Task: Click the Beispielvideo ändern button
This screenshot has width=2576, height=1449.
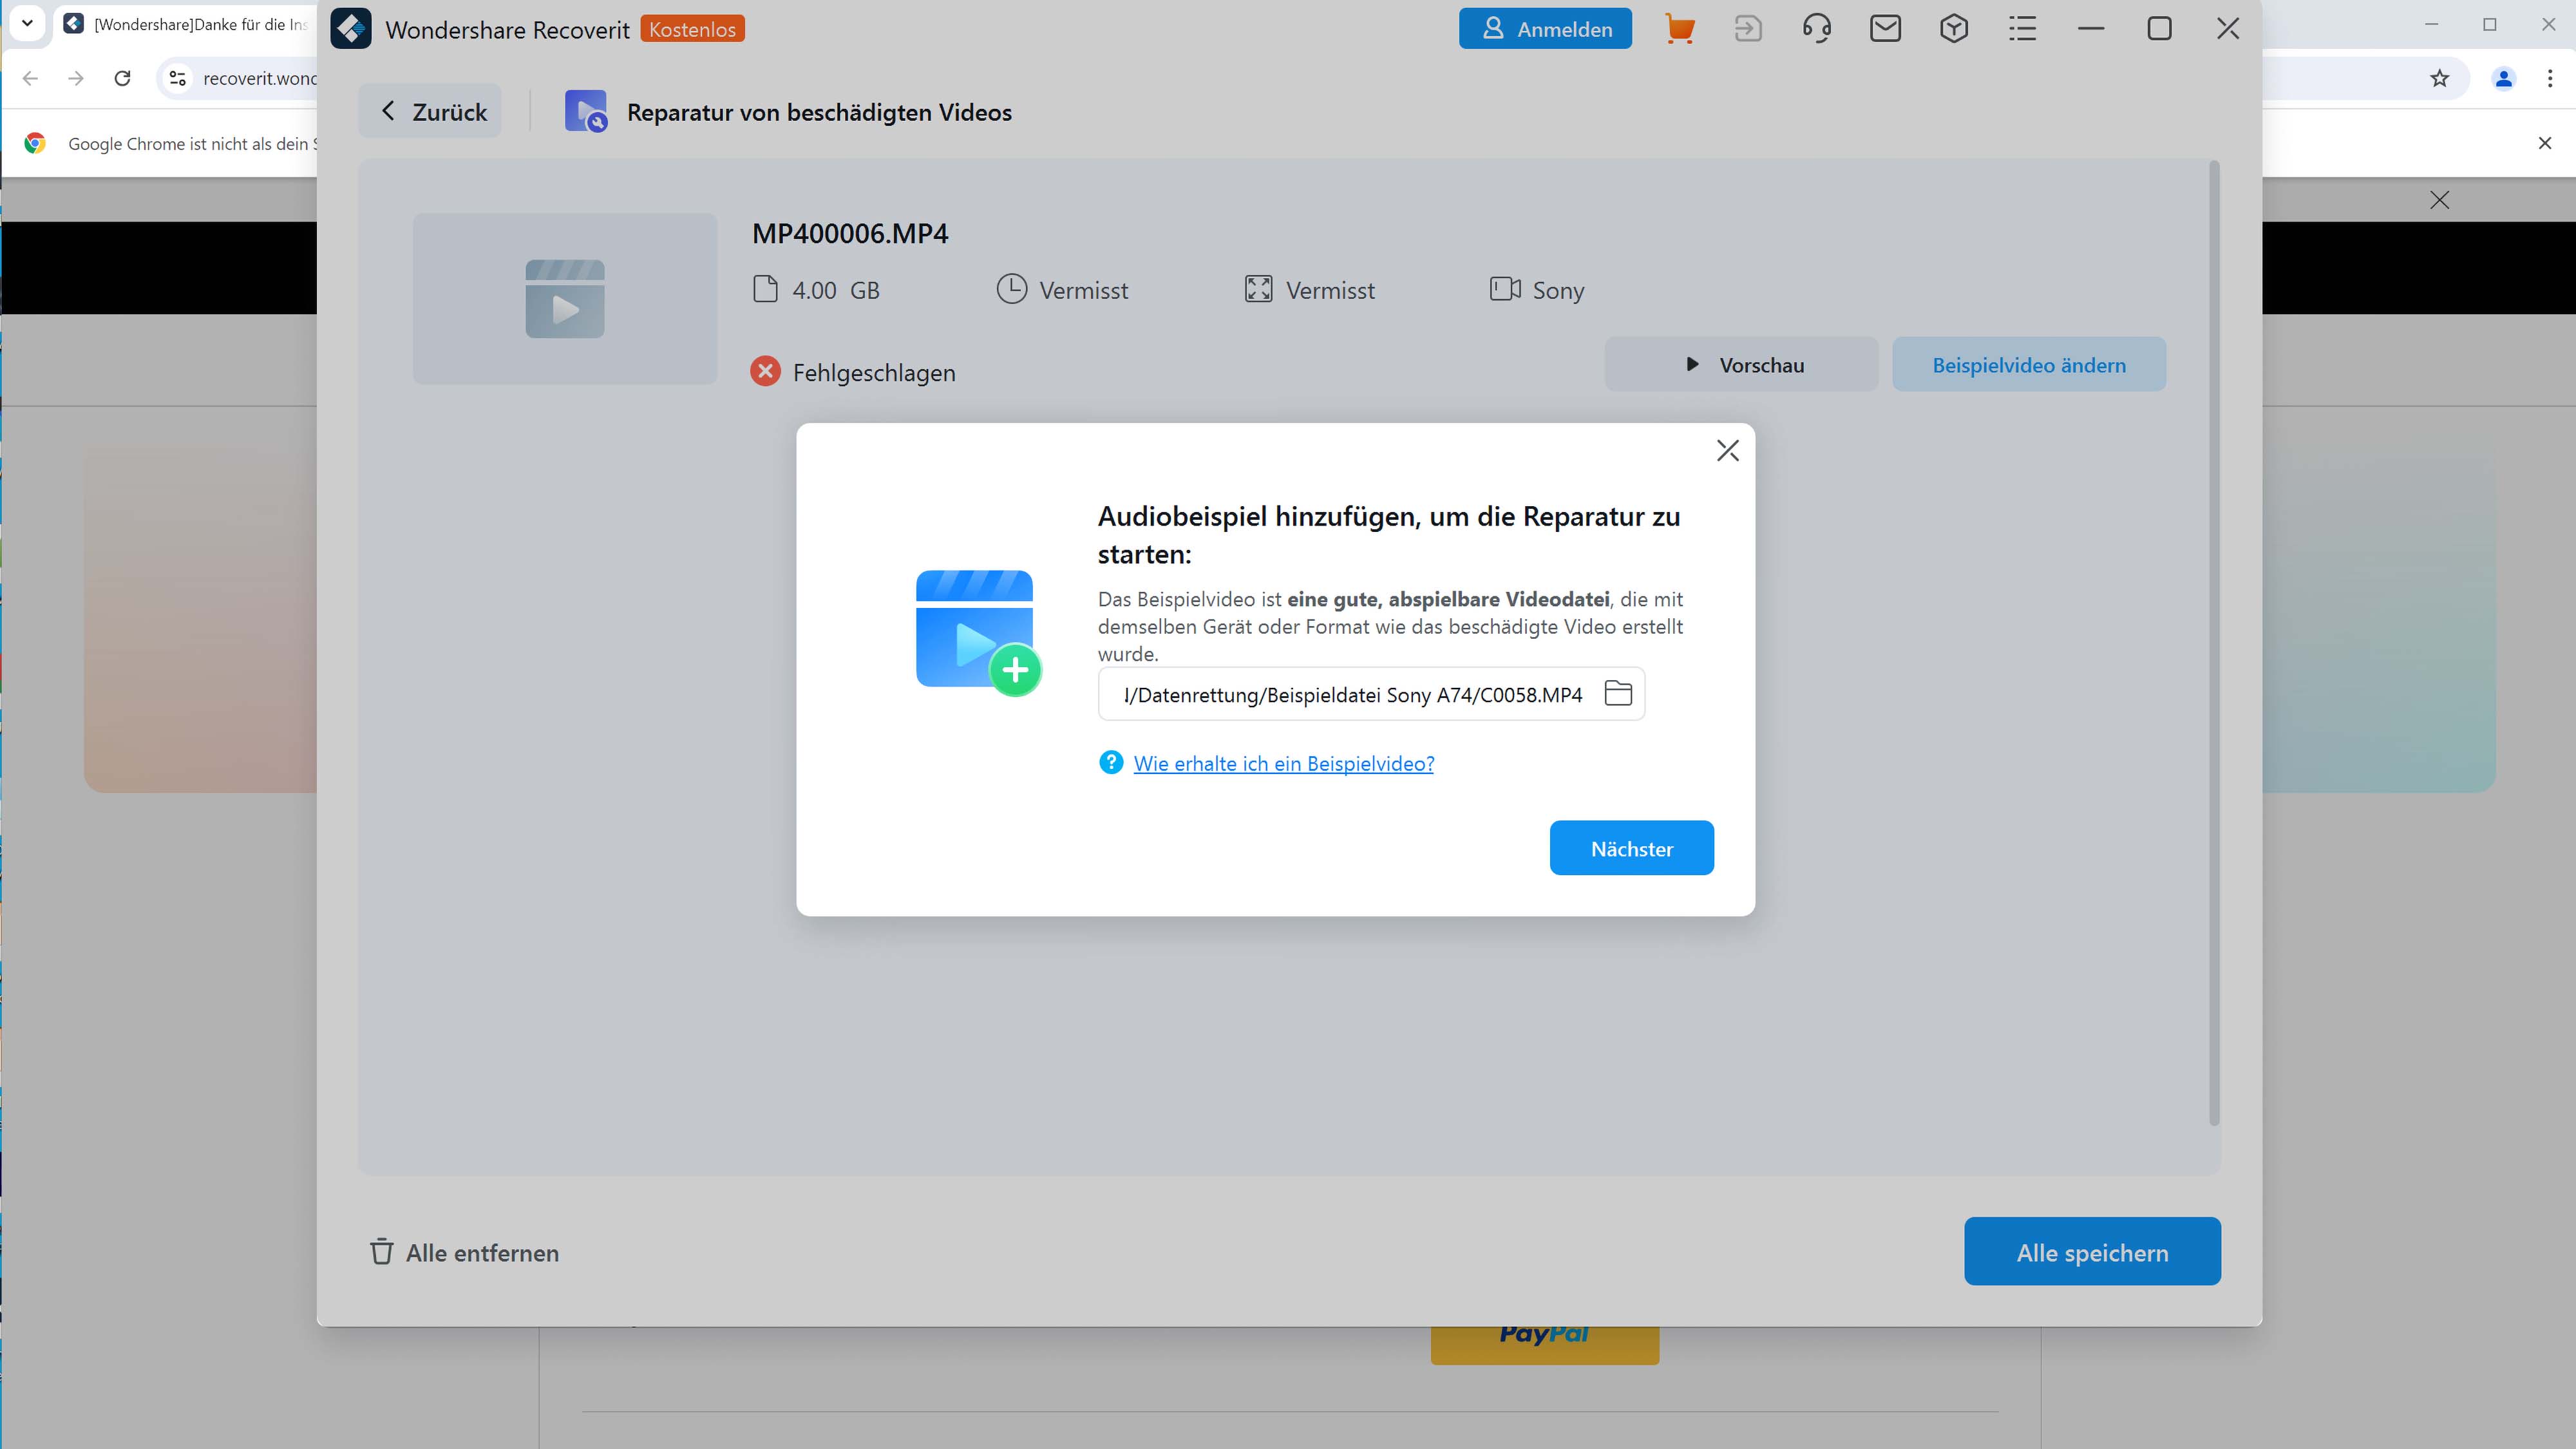Action: (x=2029, y=365)
